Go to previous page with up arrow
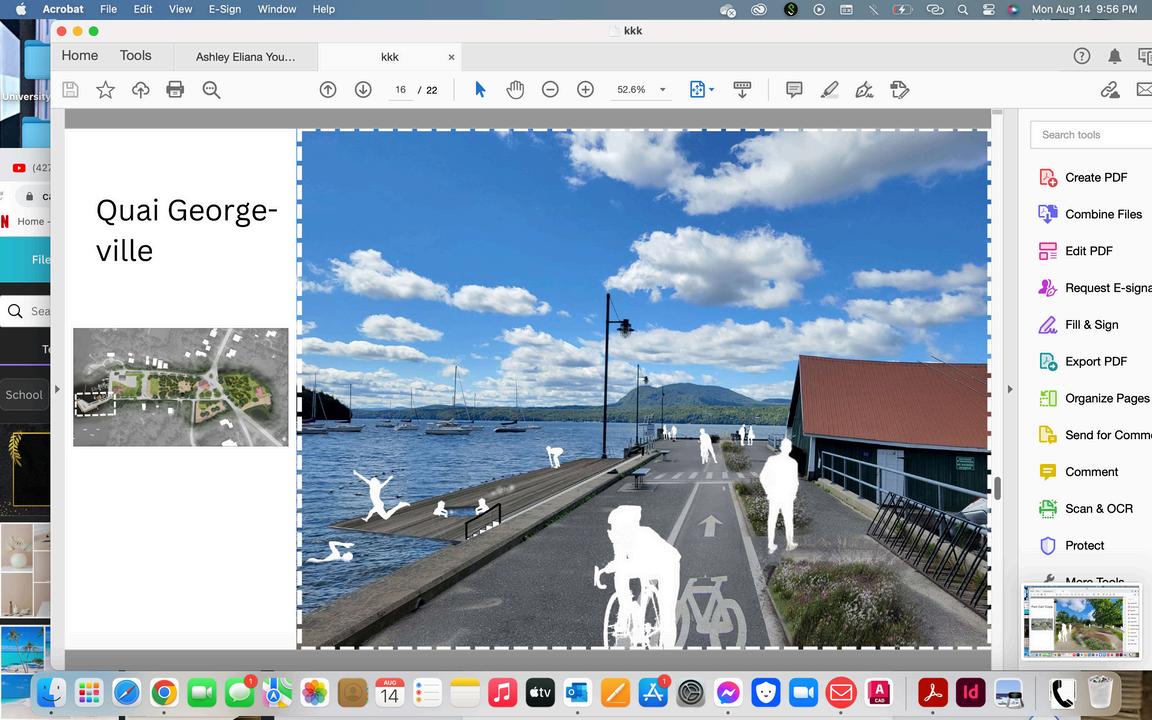Viewport: 1152px width, 720px height. point(328,90)
